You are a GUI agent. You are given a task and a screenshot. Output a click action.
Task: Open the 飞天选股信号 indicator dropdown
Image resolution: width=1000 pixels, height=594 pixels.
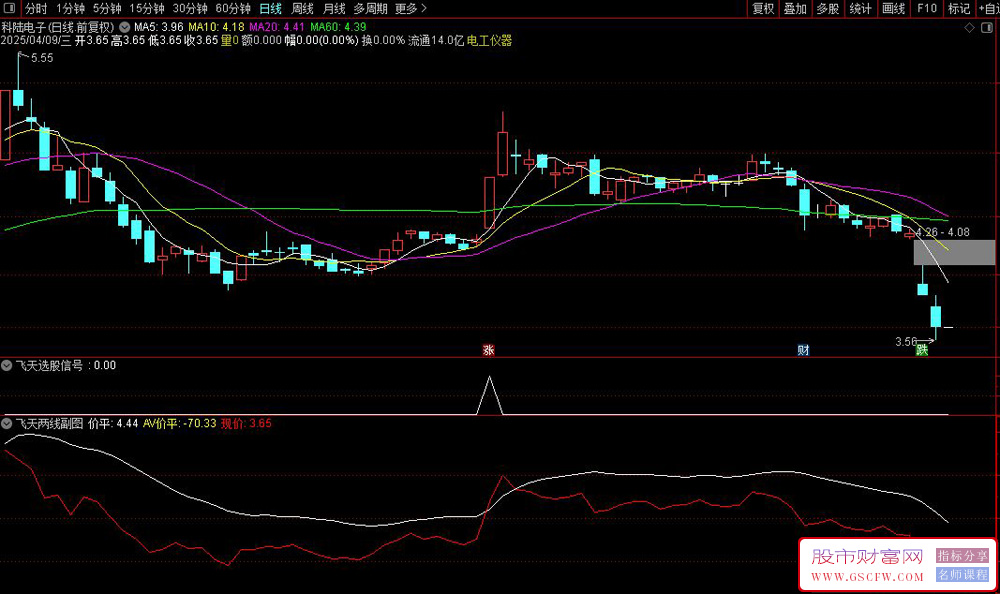6,366
